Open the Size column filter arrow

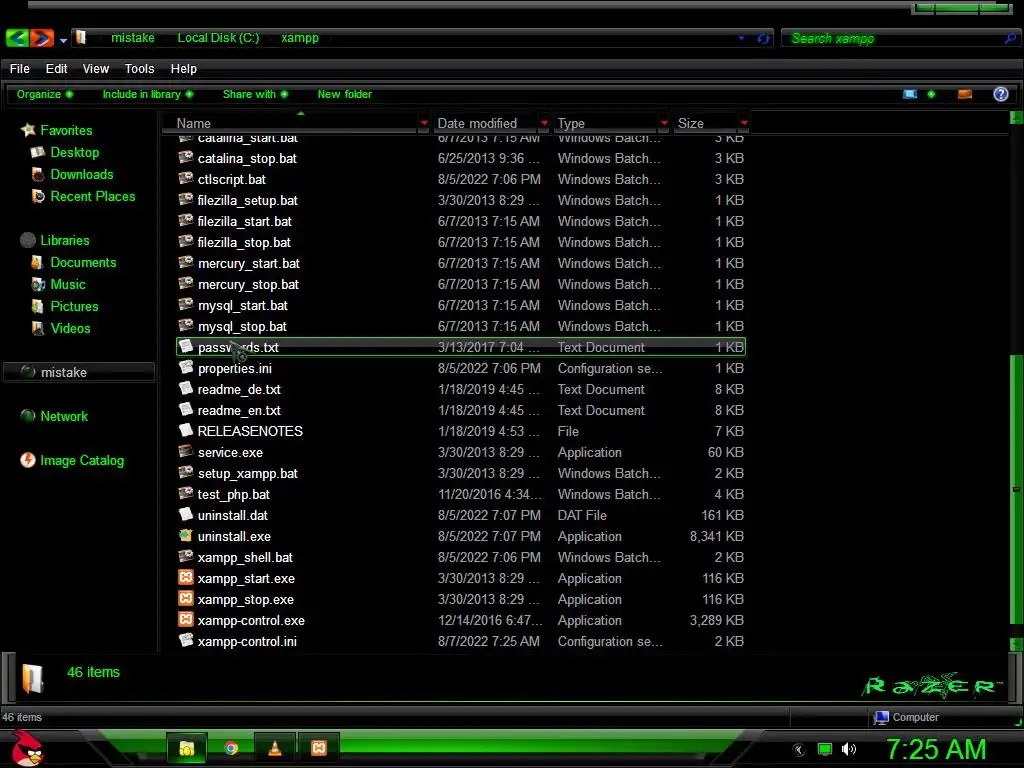(744, 123)
